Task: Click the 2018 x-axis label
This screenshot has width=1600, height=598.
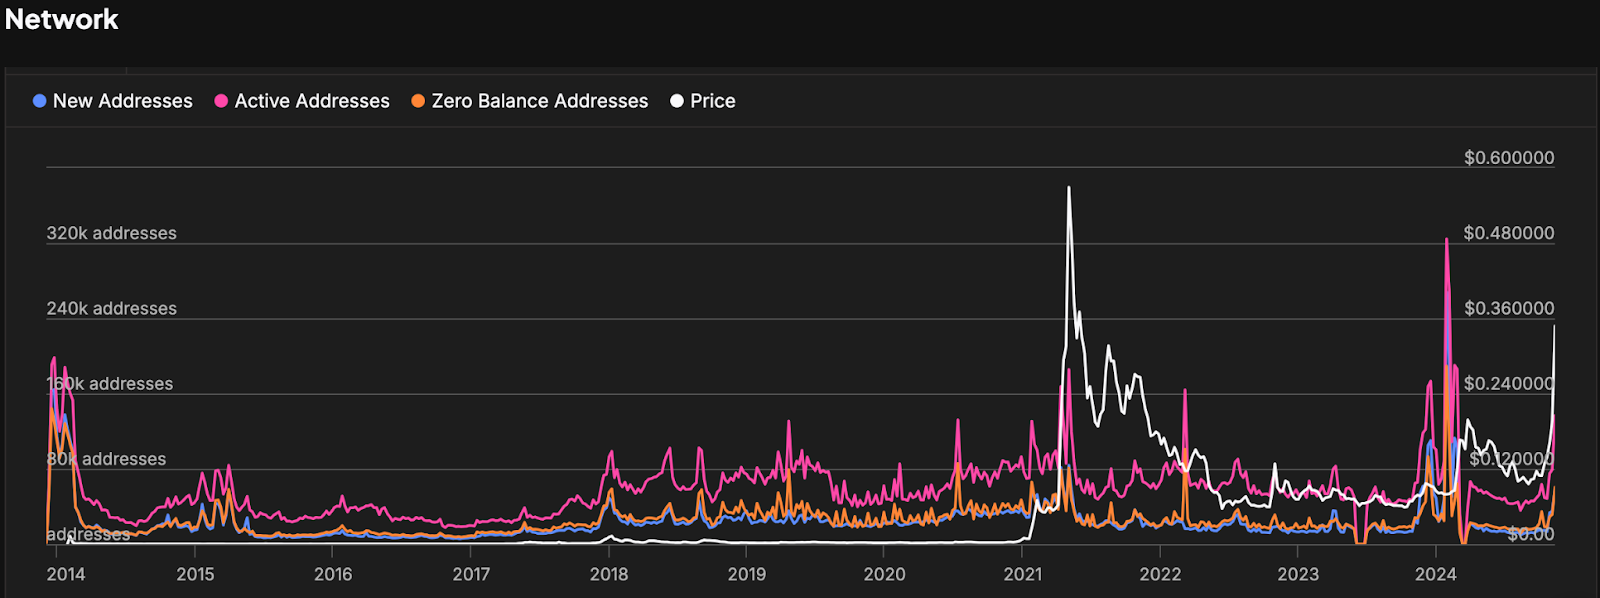Action: (x=609, y=574)
